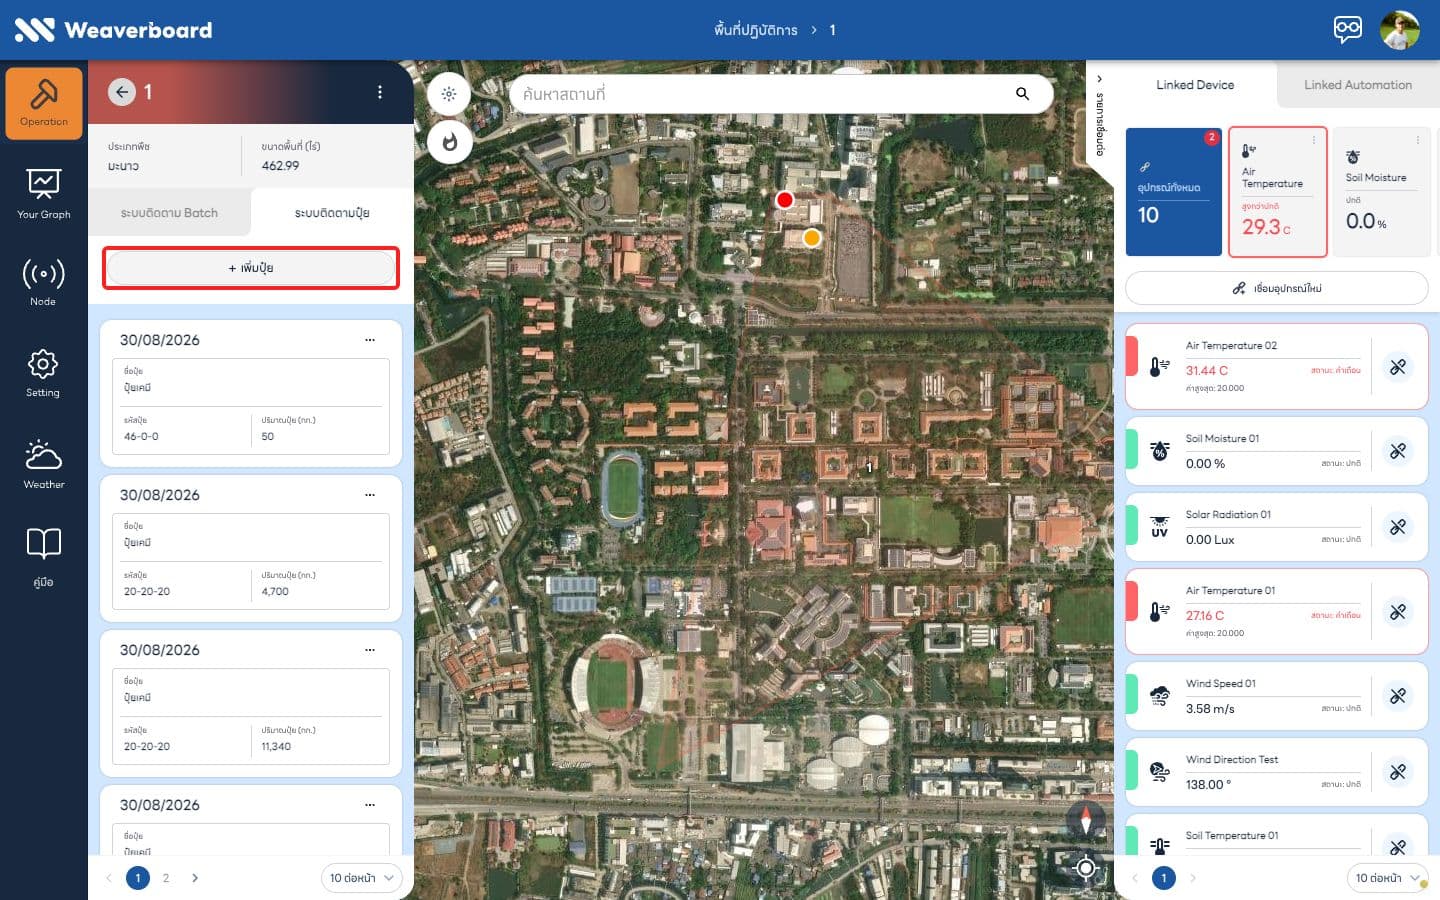The height and width of the screenshot is (900, 1440).
Task: Click the + เพิ่มปุ๋ย button
Action: pyautogui.click(x=251, y=268)
